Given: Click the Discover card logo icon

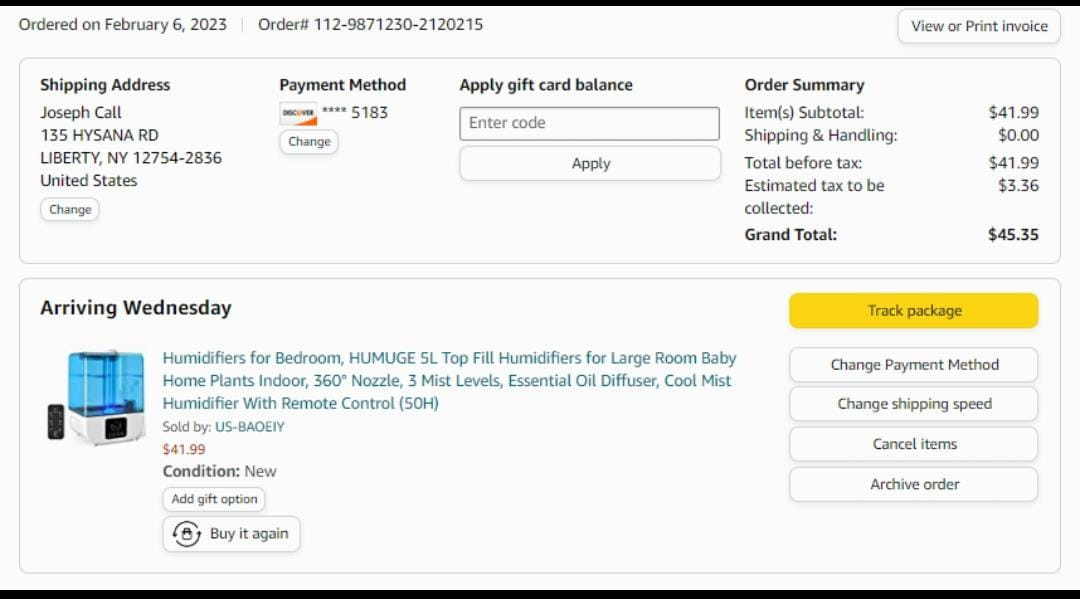Looking at the screenshot, I should 298,114.
